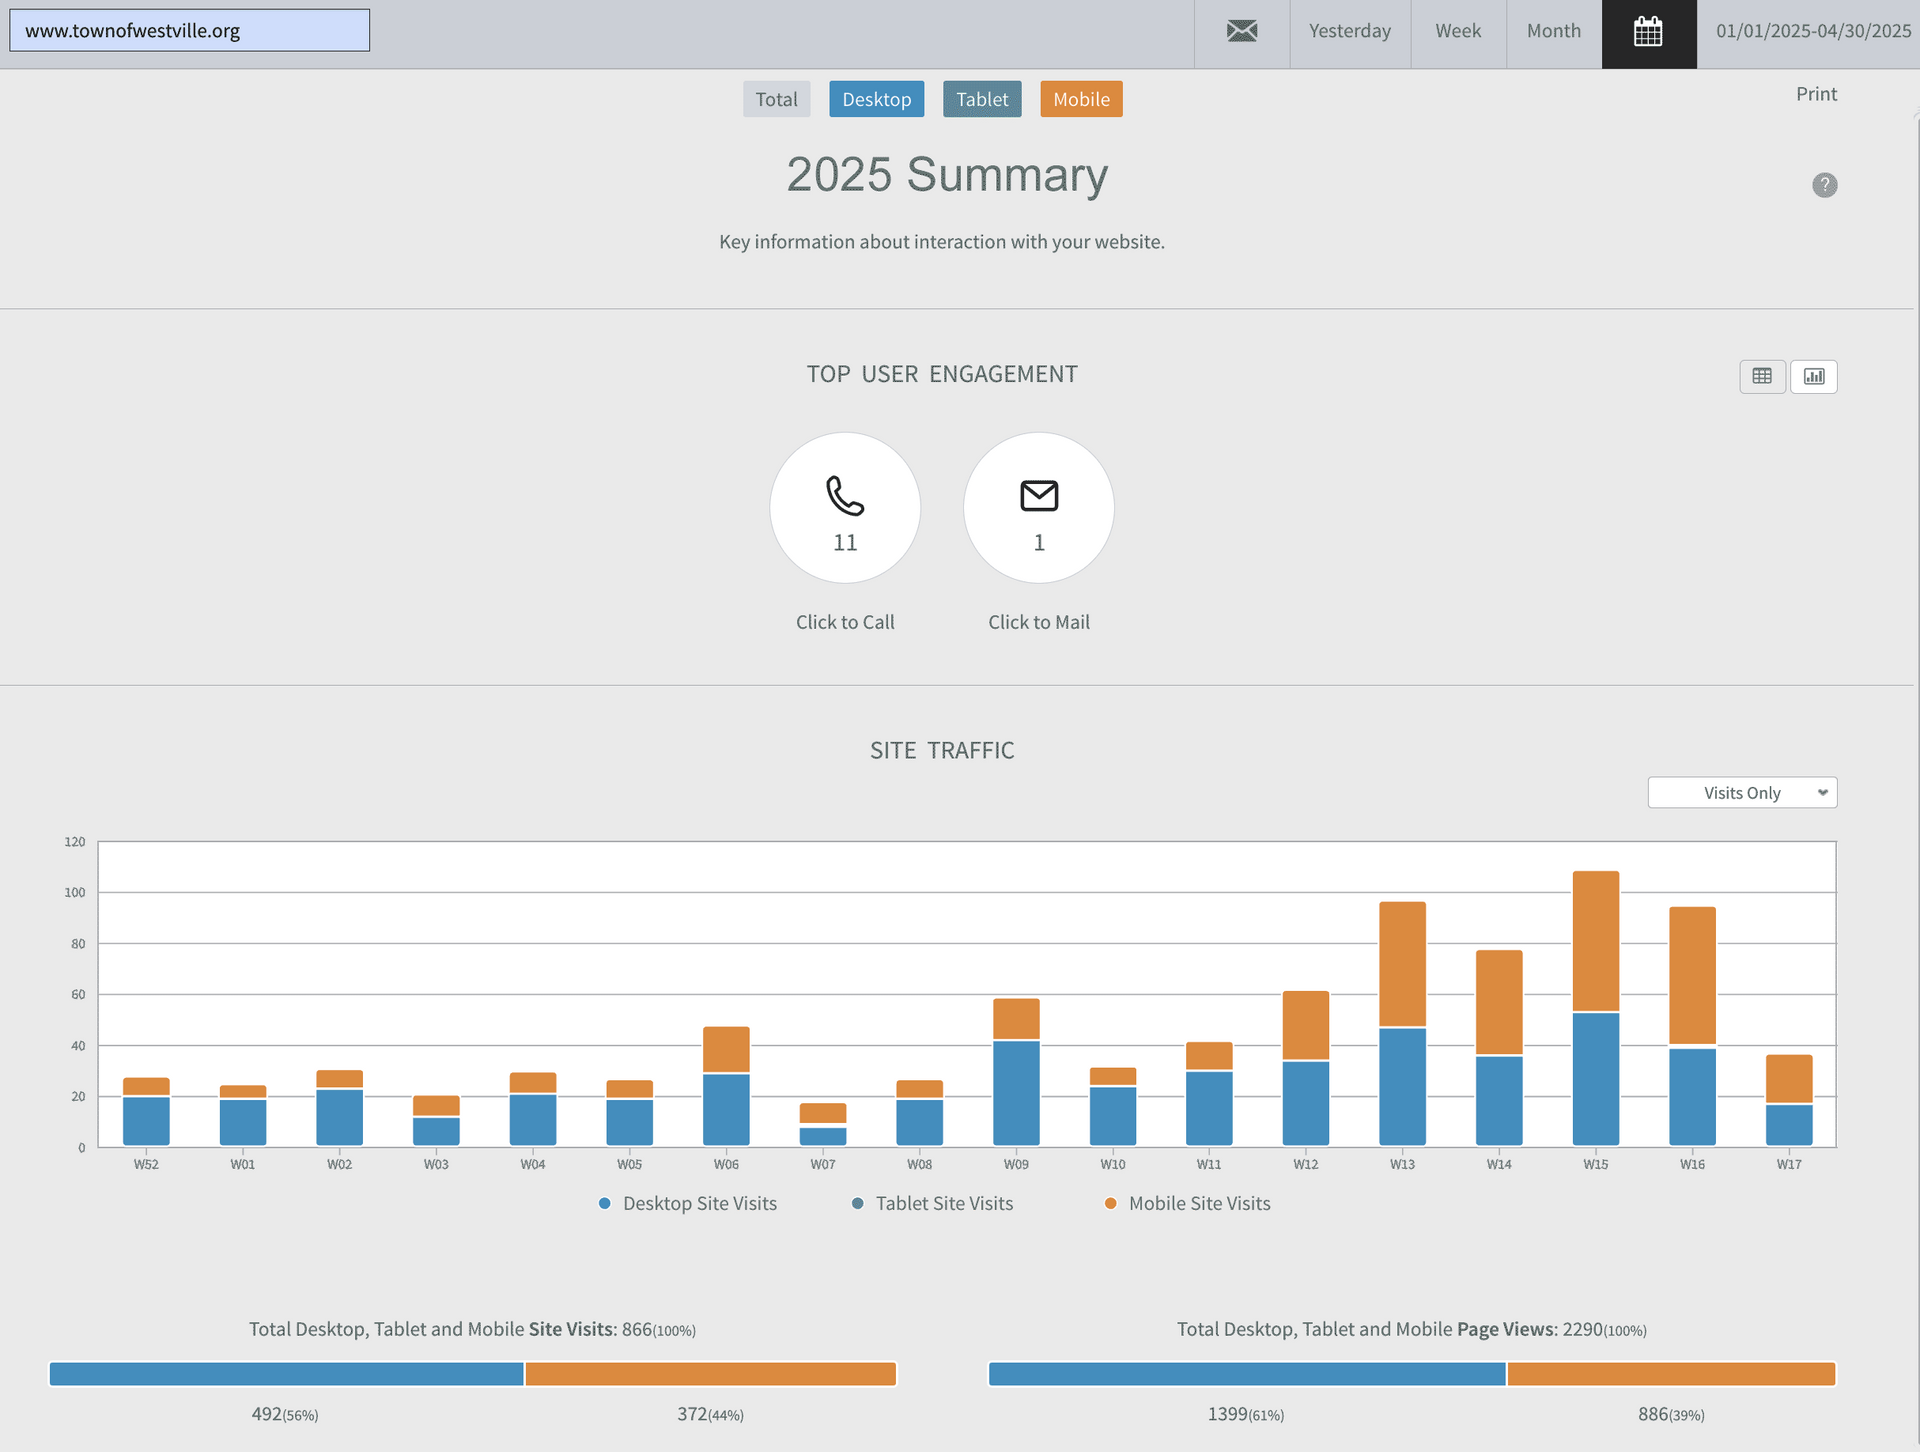Click the Click to Mail envelope icon
Screen dimensions: 1920x1452
pos(1038,496)
